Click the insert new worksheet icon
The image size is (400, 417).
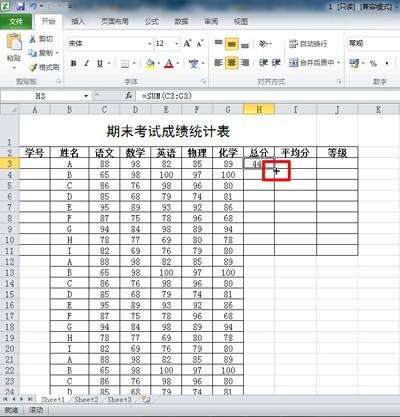click(x=146, y=399)
